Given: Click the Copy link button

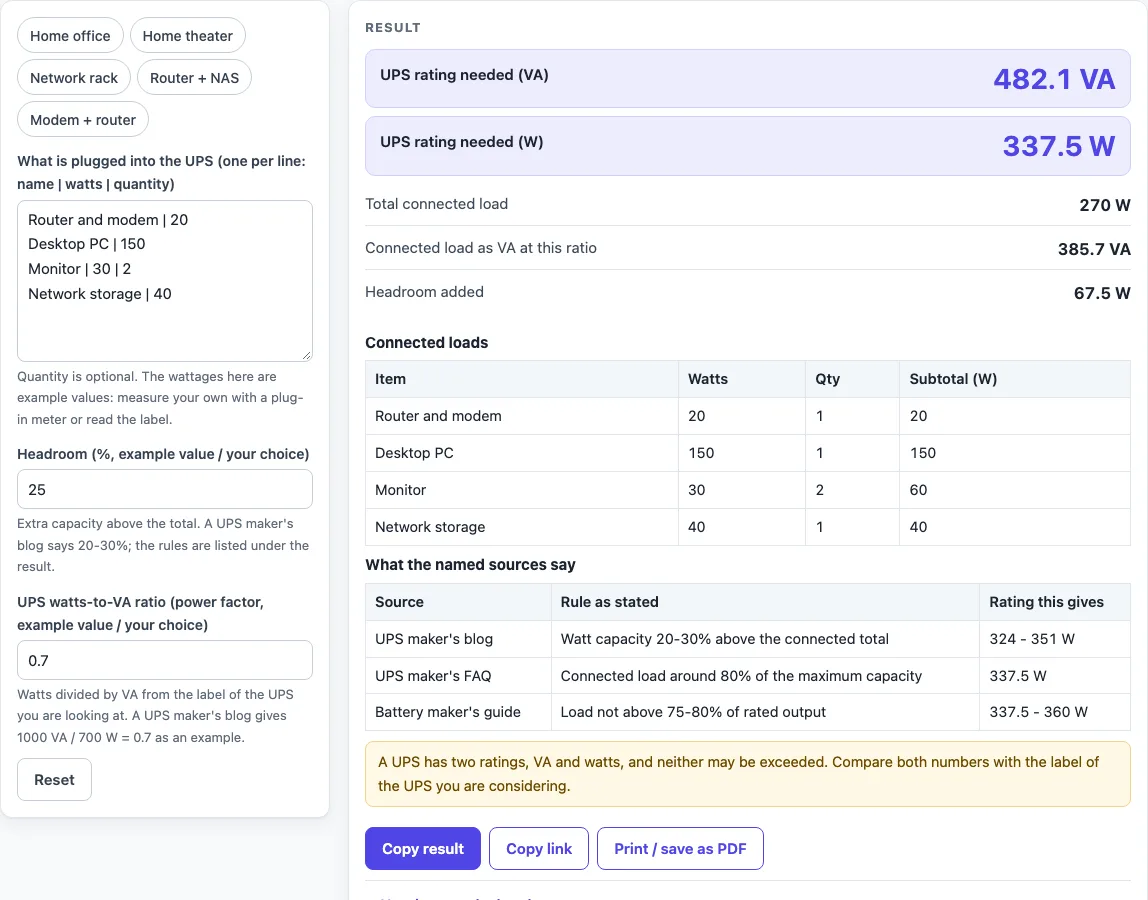Looking at the screenshot, I should coord(539,849).
